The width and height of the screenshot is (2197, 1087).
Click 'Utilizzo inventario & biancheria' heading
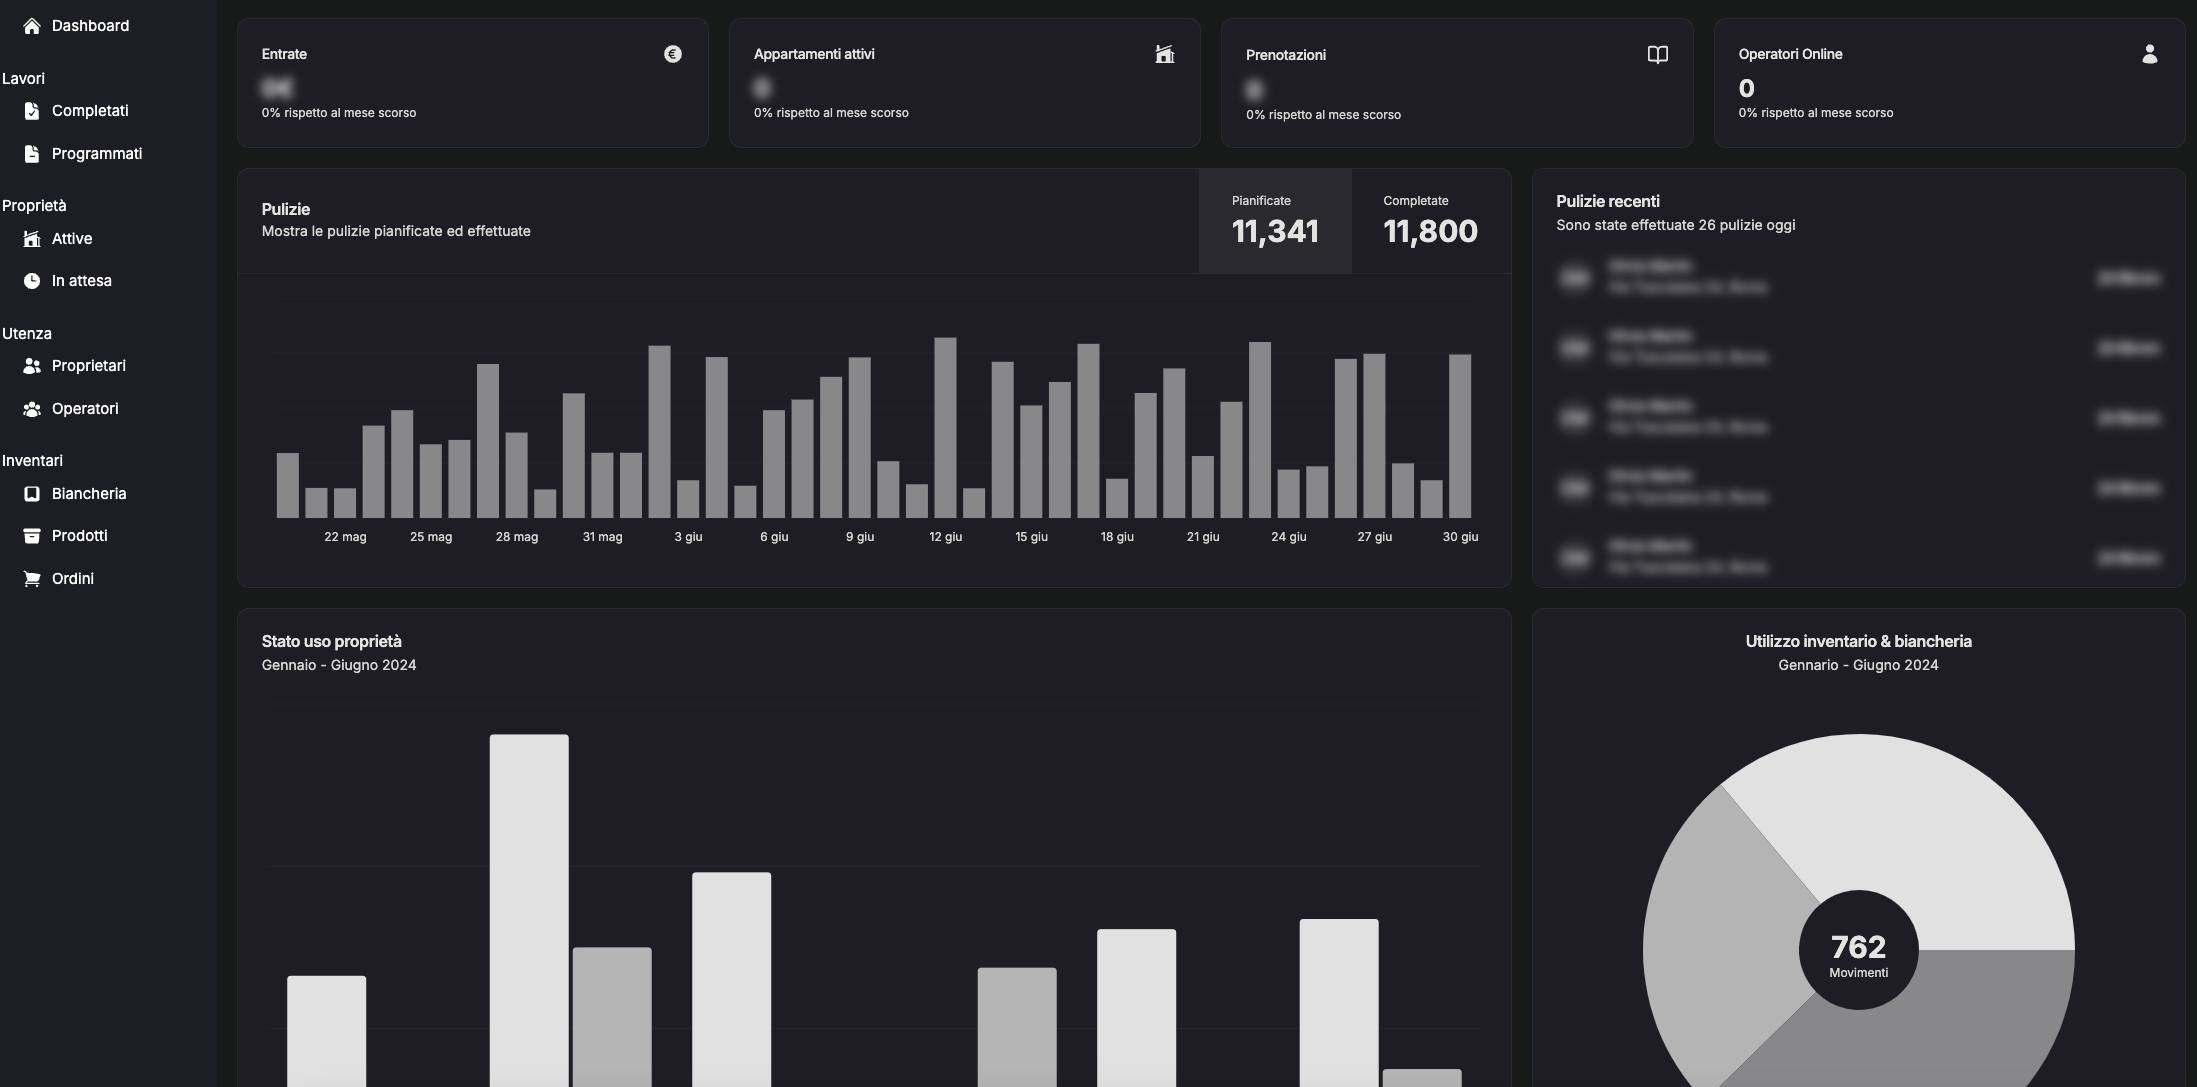pyautogui.click(x=1858, y=641)
